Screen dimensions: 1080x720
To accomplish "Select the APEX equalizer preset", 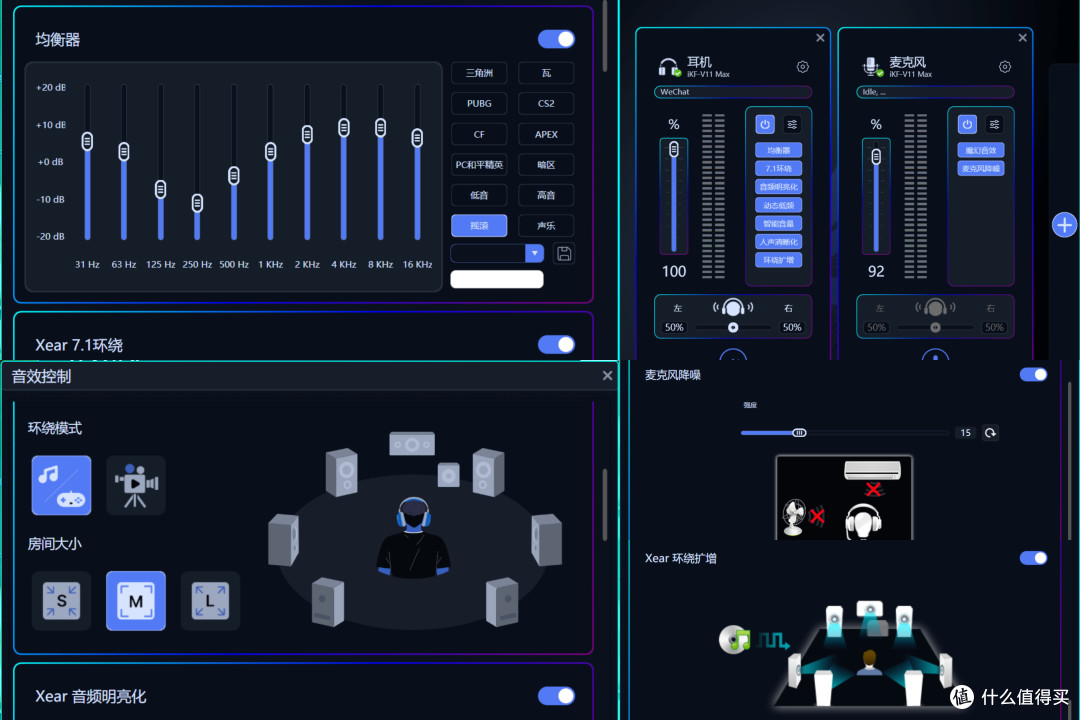I will tap(546, 134).
